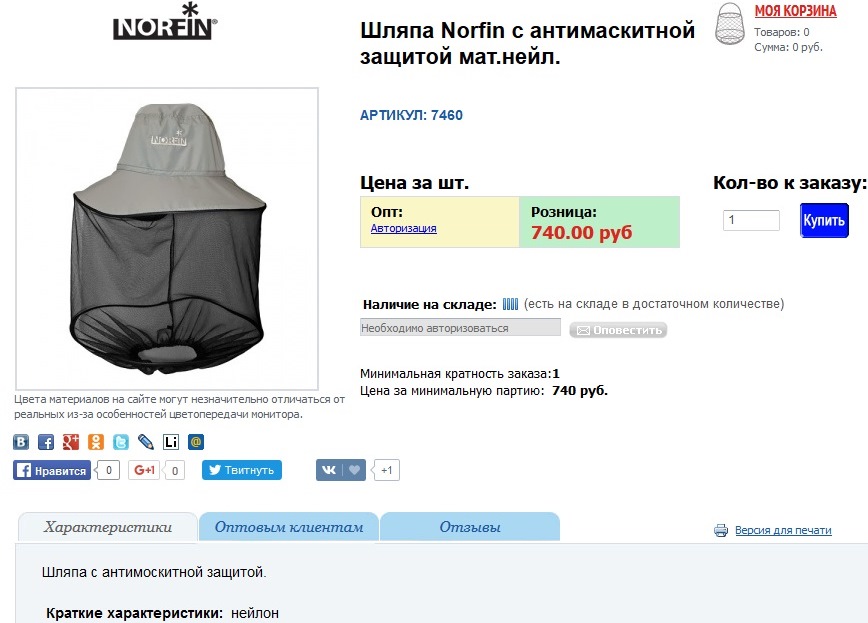Screen dimensions: 868x623
Task: Share on Odnoklassniki with orange icon
Action: 96,442
